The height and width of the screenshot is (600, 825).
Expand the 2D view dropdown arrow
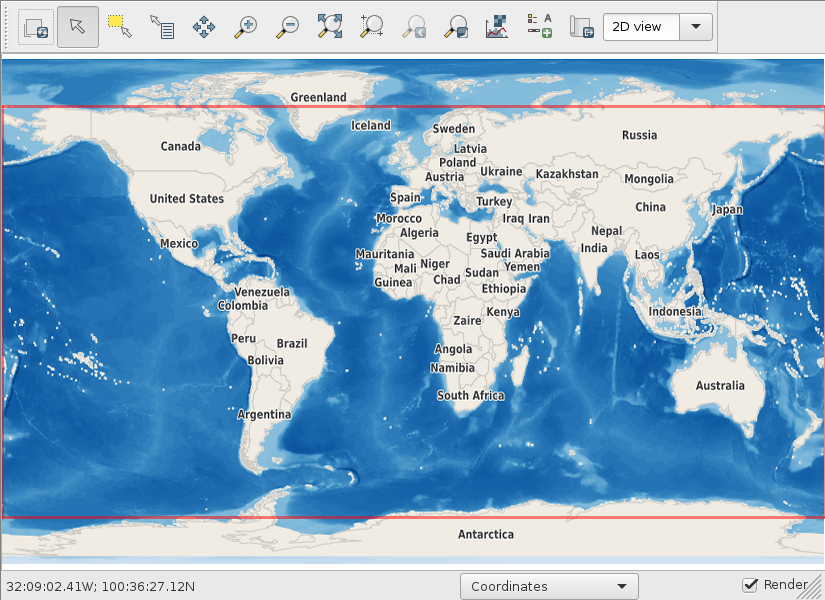(696, 27)
